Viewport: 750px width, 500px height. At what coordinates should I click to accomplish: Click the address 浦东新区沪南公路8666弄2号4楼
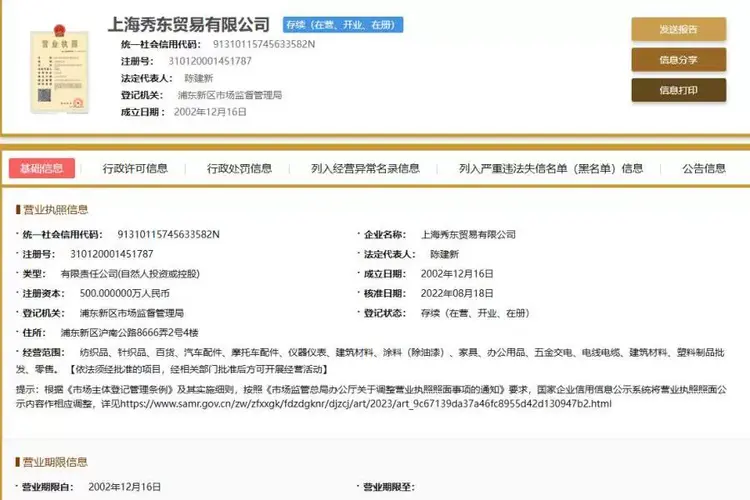click(129, 333)
